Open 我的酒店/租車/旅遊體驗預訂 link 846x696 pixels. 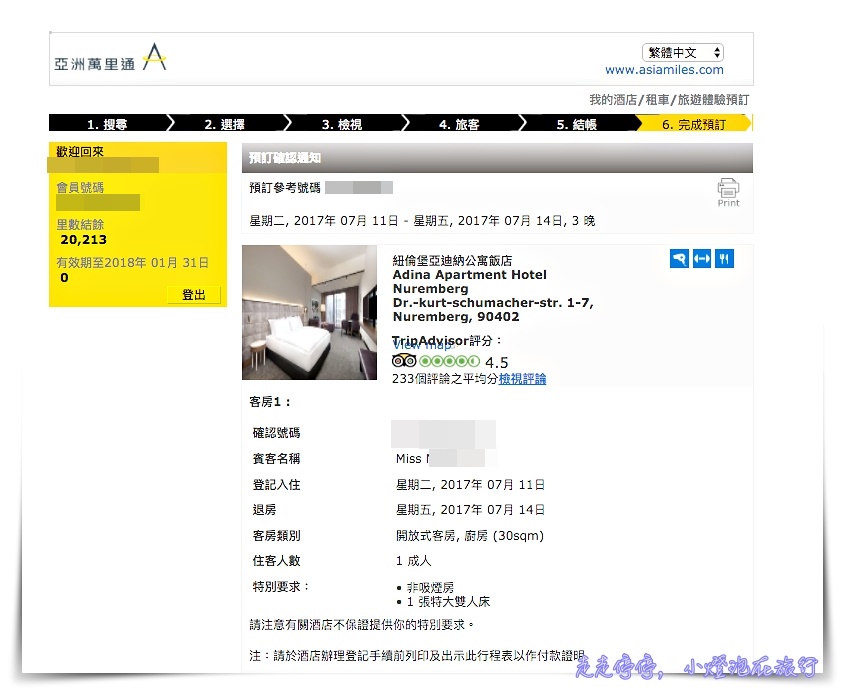point(669,100)
